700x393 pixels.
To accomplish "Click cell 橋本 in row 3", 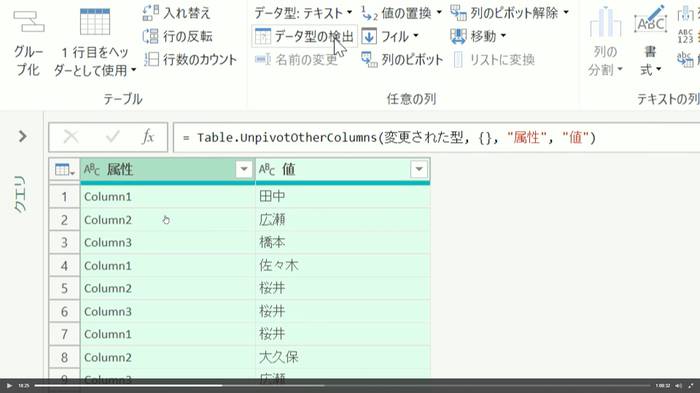I will (343, 242).
